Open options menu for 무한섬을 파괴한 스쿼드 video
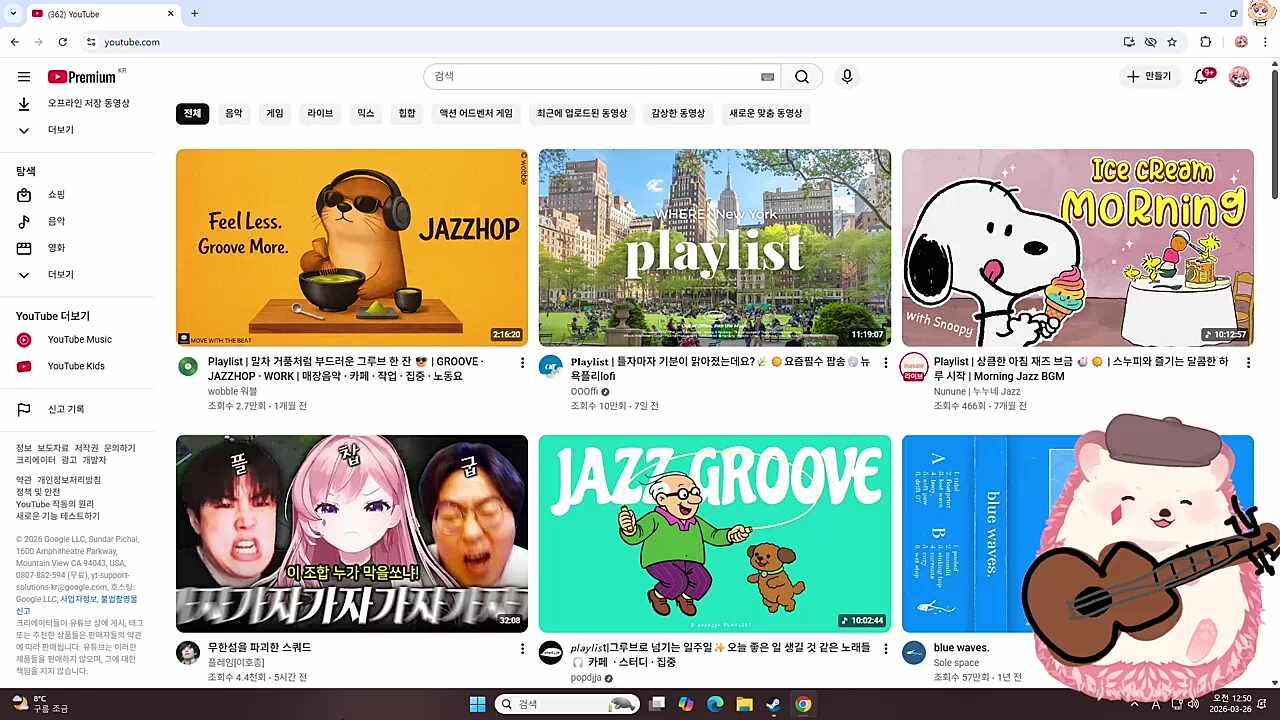Image resolution: width=1280 pixels, height=720 pixels. coord(522,649)
